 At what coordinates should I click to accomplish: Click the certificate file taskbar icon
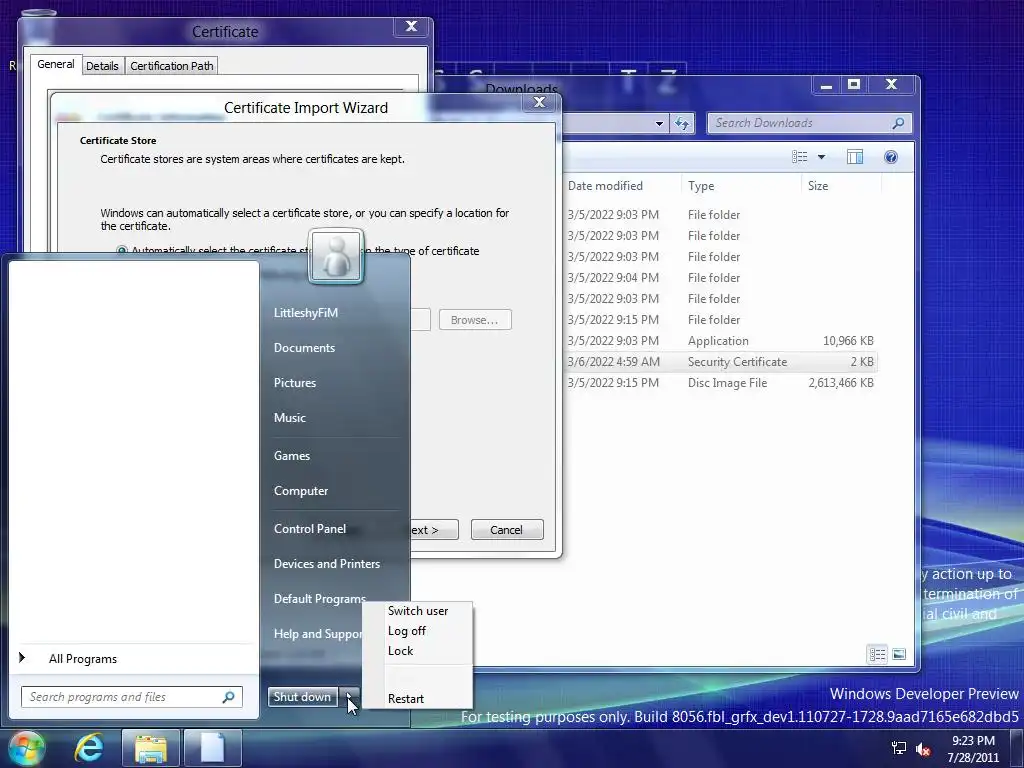[212, 748]
